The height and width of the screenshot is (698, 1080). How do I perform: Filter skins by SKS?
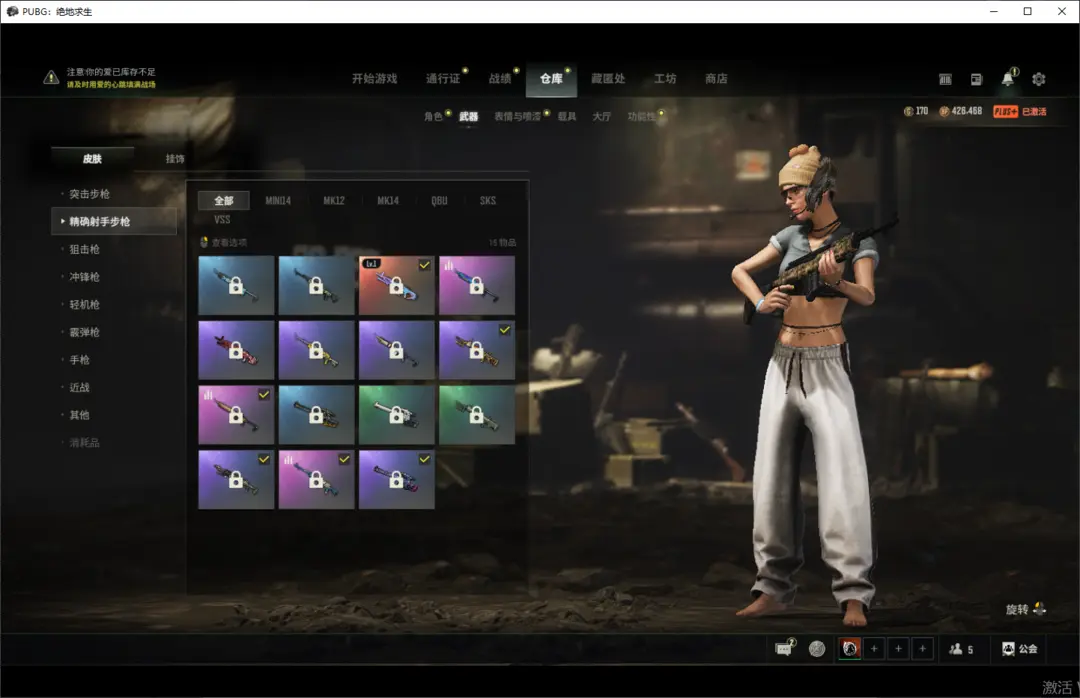[x=488, y=201]
